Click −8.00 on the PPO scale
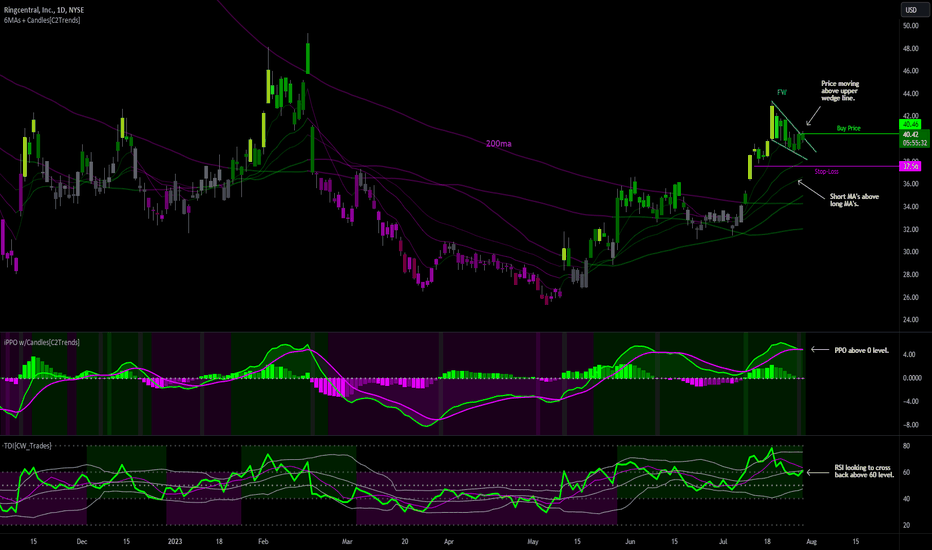Image resolution: width=932 pixels, height=550 pixels. [910, 425]
